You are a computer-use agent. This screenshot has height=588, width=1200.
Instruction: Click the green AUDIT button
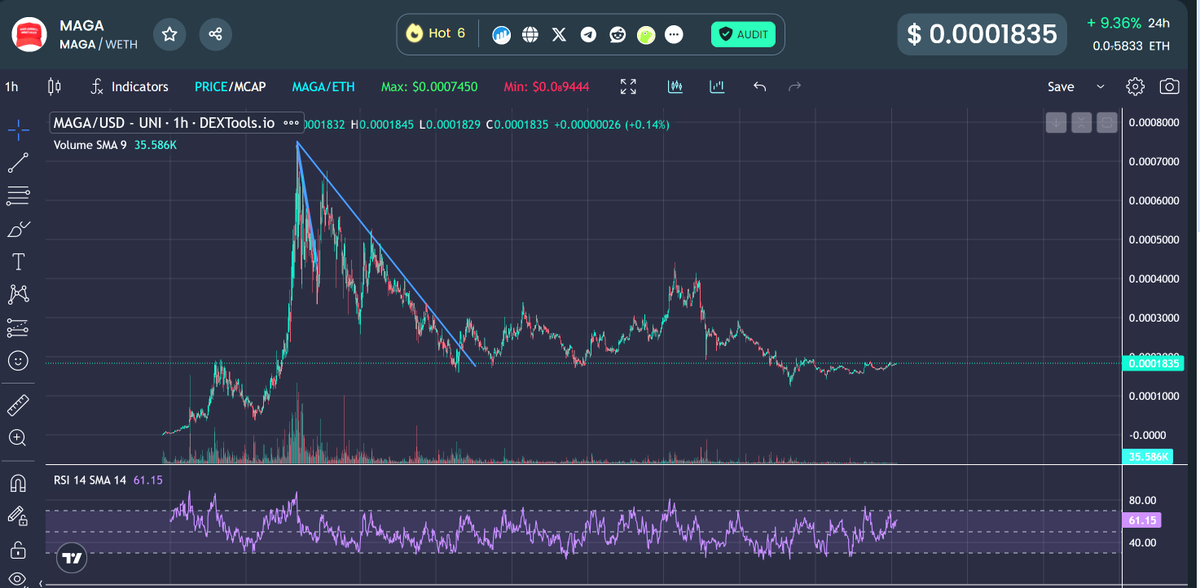click(743, 34)
